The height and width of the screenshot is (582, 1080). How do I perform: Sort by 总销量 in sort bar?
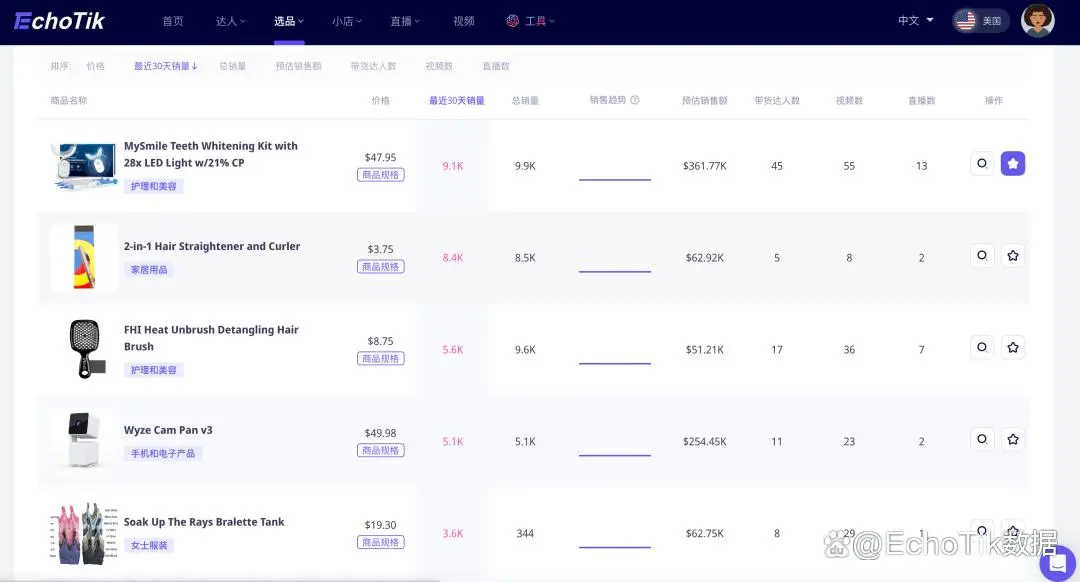(x=233, y=66)
